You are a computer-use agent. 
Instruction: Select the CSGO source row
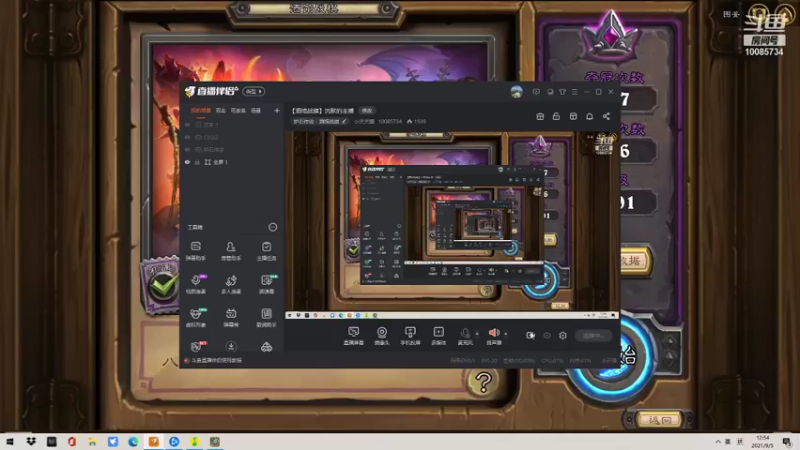[x=232, y=137]
